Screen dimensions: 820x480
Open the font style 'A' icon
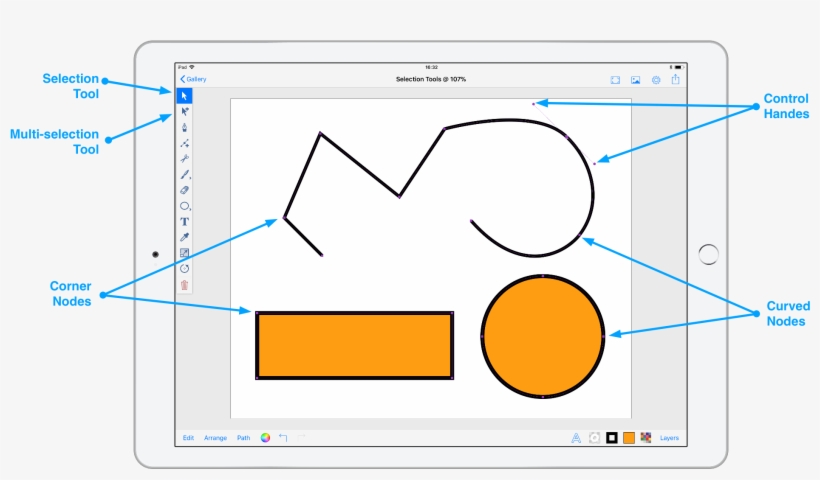576,438
